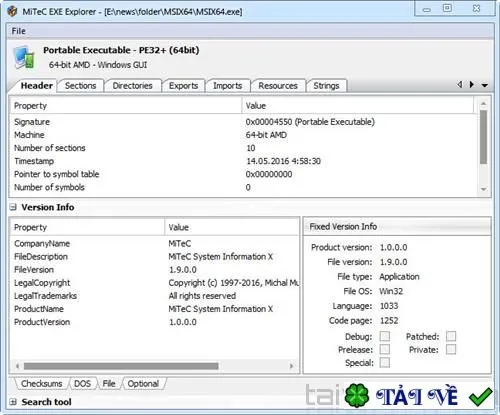Screen dimensions: 500x415
Task: Click the version info horizontal scrollbar thumb
Action: (x=121, y=366)
